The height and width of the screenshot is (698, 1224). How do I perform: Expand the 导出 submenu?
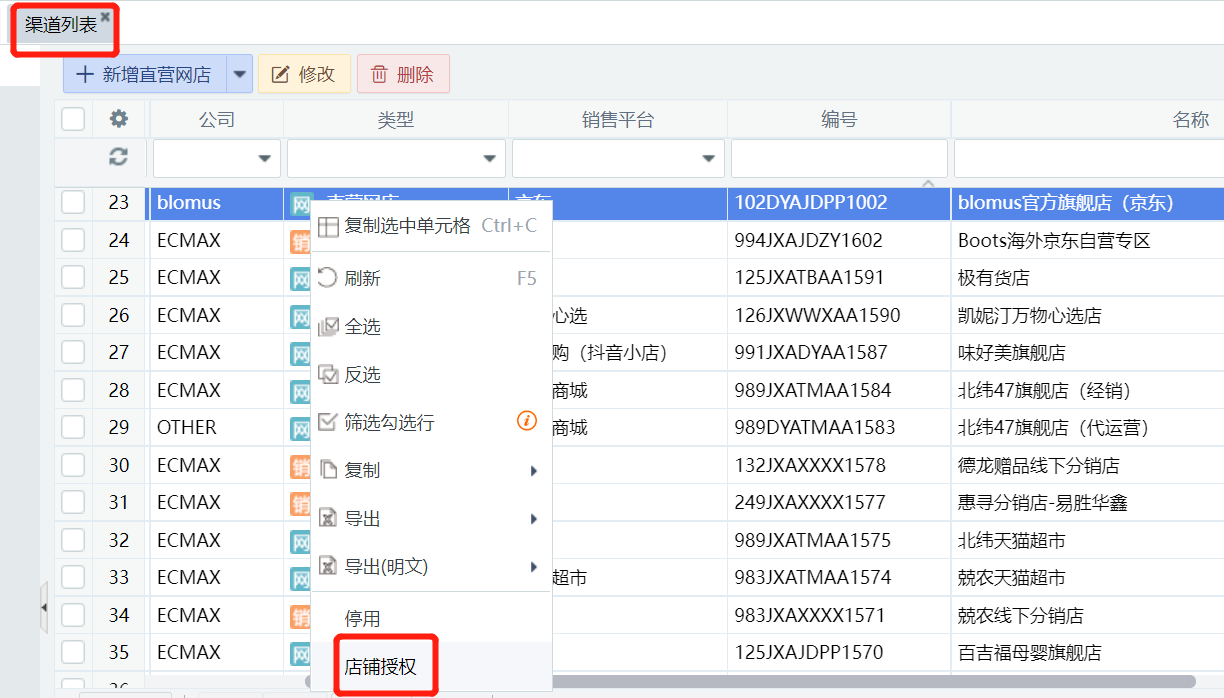tap(431, 519)
